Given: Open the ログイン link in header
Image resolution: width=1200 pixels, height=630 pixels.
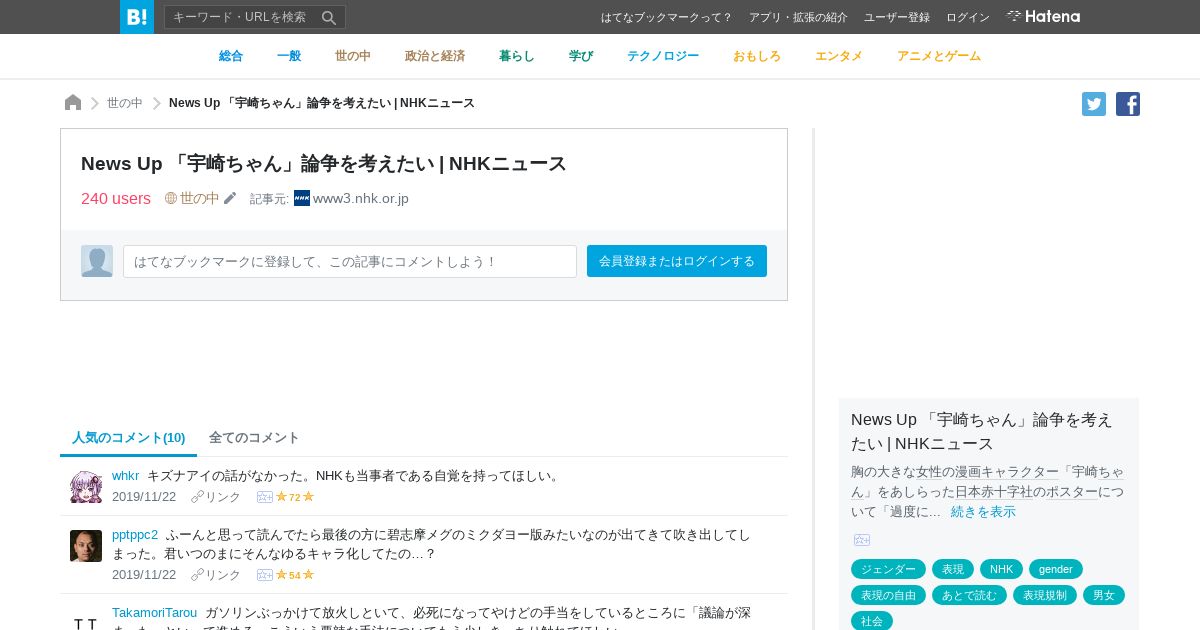Looking at the screenshot, I should click(968, 17).
